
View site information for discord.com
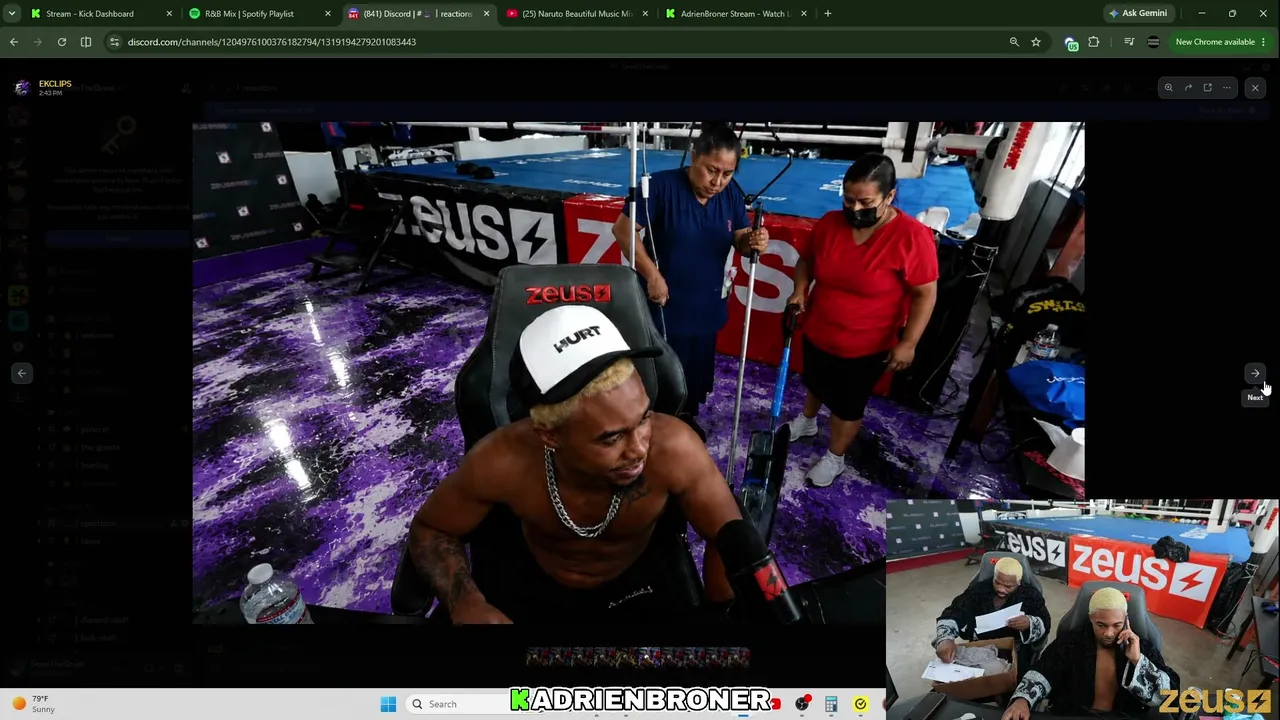(x=114, y=42)
